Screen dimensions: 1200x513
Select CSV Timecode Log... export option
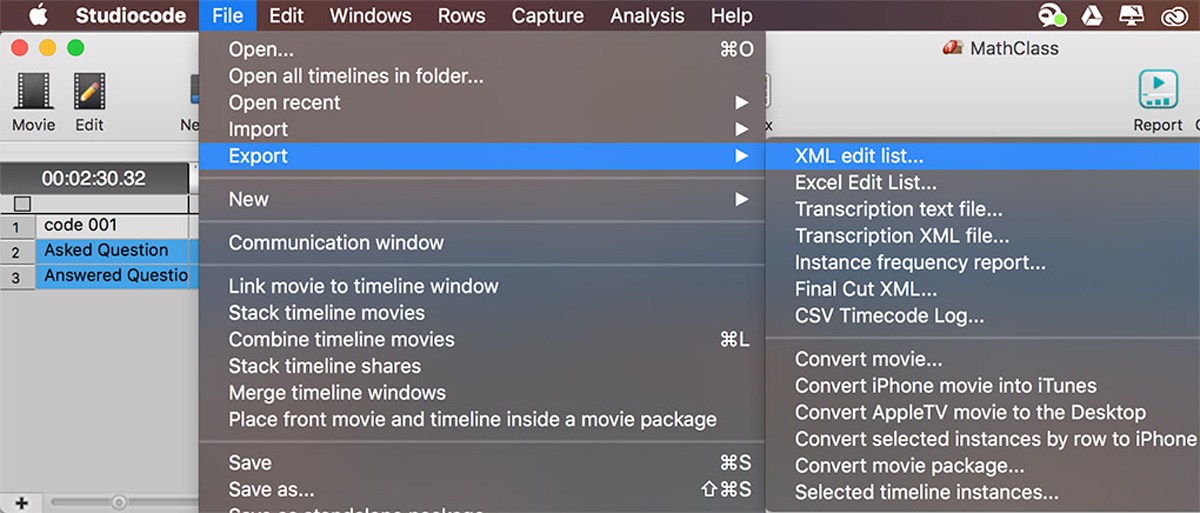982,316
